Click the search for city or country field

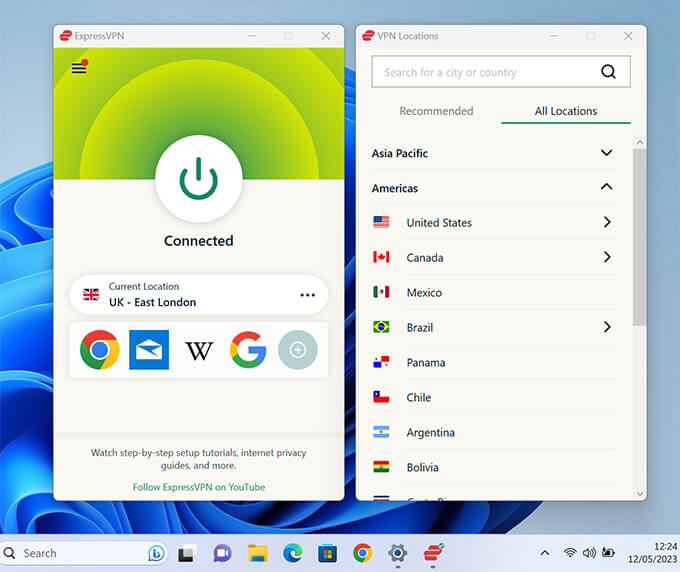(501, 72)
